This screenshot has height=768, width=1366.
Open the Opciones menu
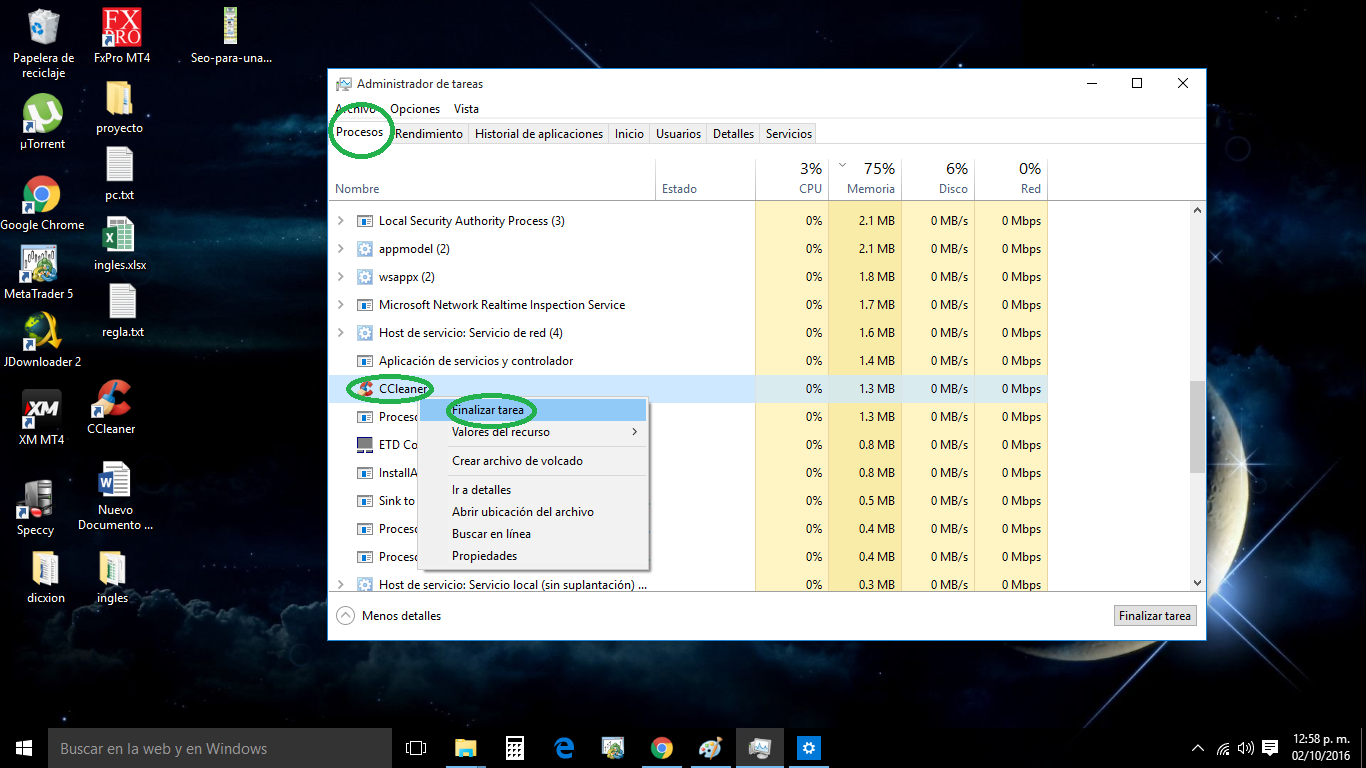(414, 108)
